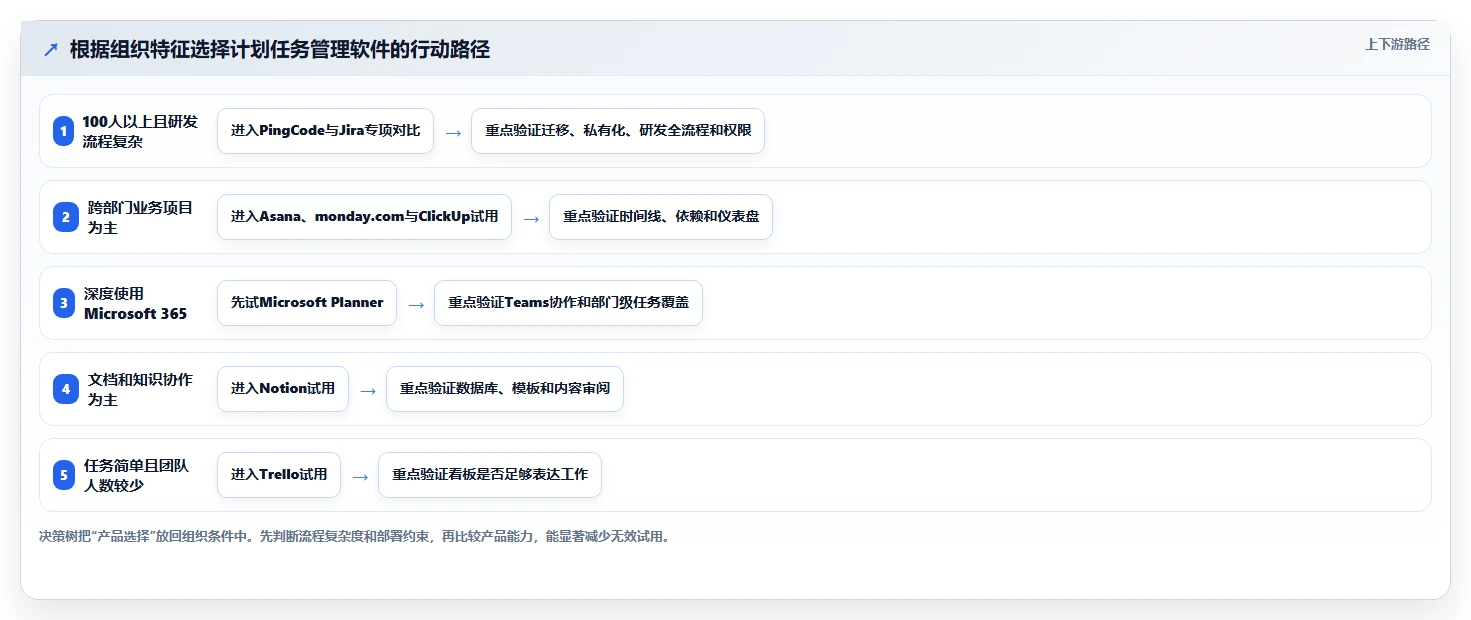Click the 先试Microsoft Planner box
This screenshot has height=620, width=1471.
tap(307, 303)
